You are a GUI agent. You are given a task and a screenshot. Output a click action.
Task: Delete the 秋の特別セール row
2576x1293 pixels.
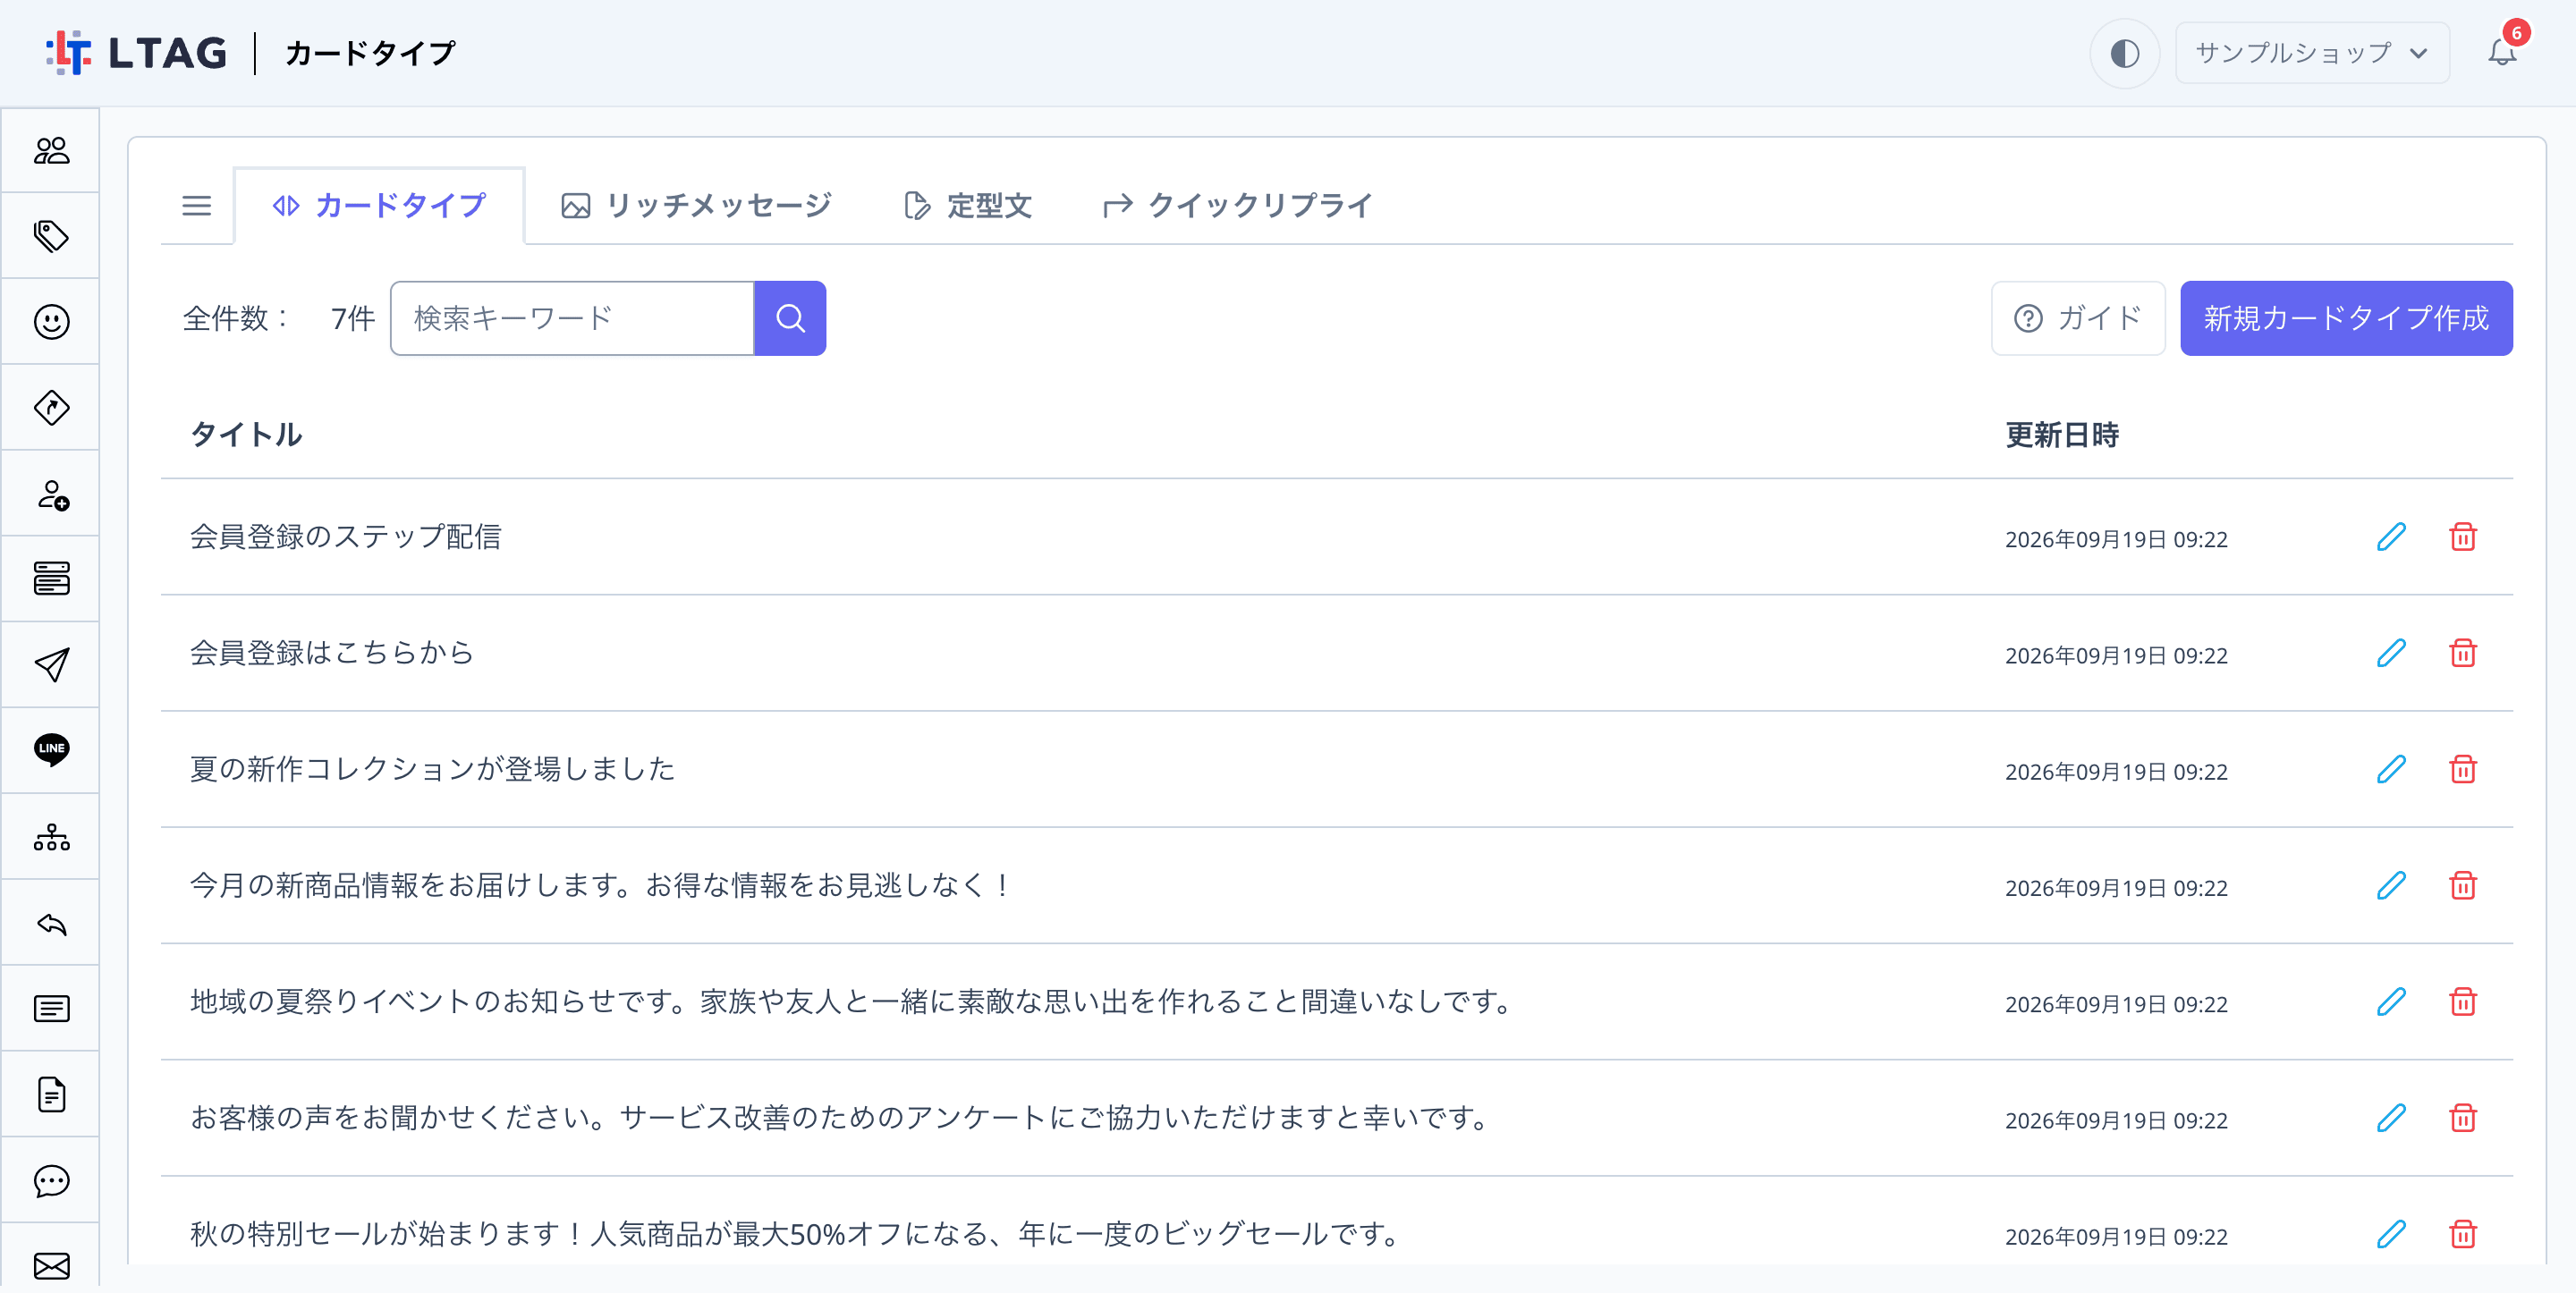coord(2463,1233)
